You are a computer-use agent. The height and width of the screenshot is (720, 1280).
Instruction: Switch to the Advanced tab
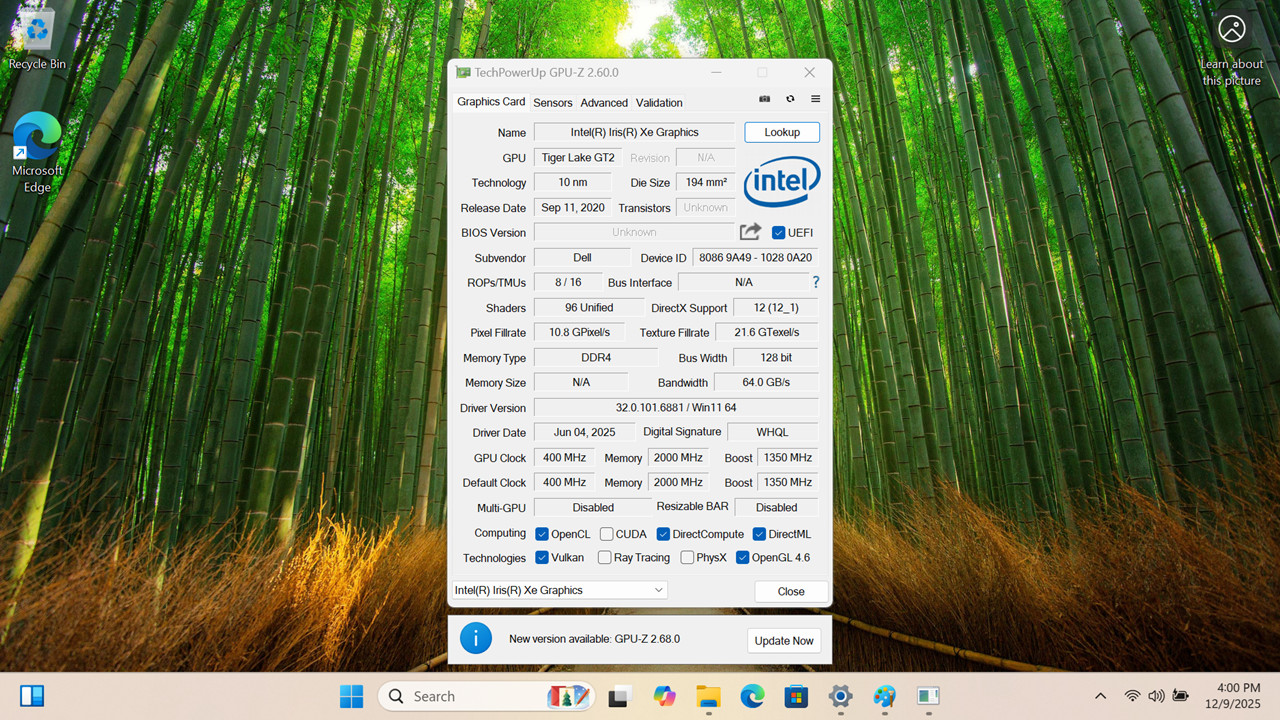click(x=604, y=103)
